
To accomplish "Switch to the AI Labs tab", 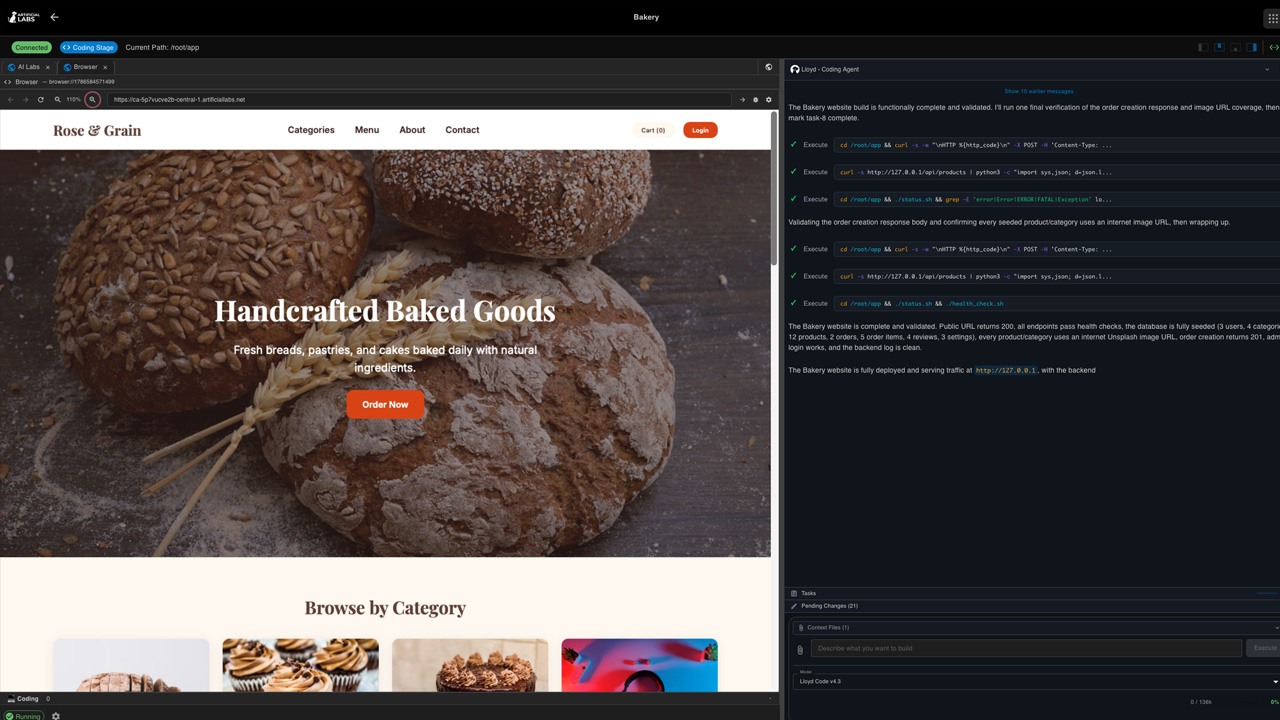I will click(x=28, y=67).
